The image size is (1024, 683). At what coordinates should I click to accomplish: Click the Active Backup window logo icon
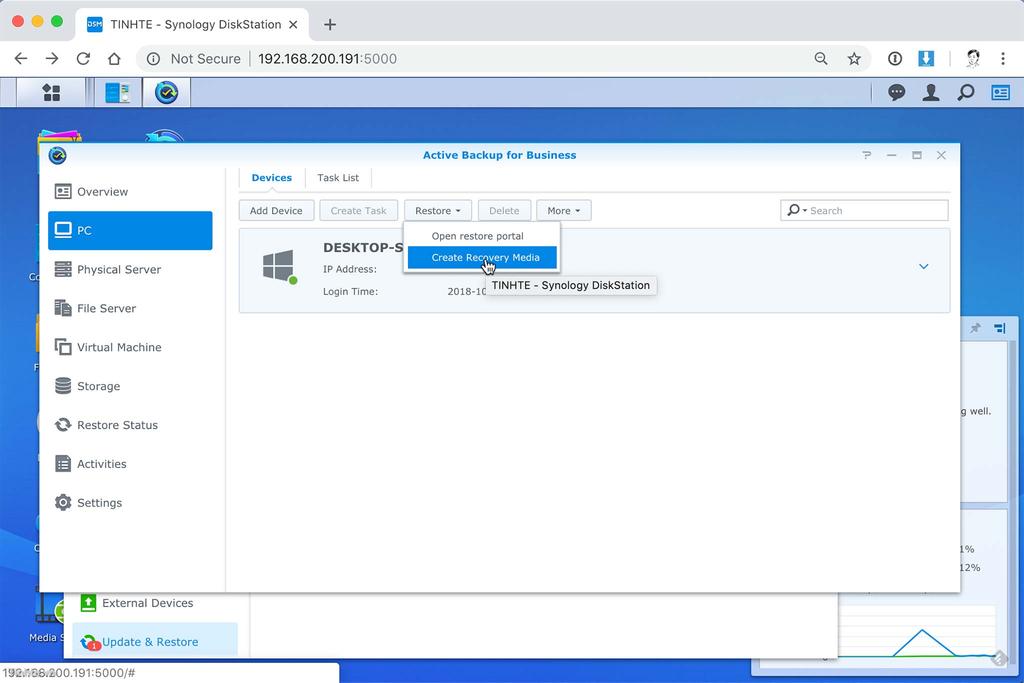(x=57, y=155)
